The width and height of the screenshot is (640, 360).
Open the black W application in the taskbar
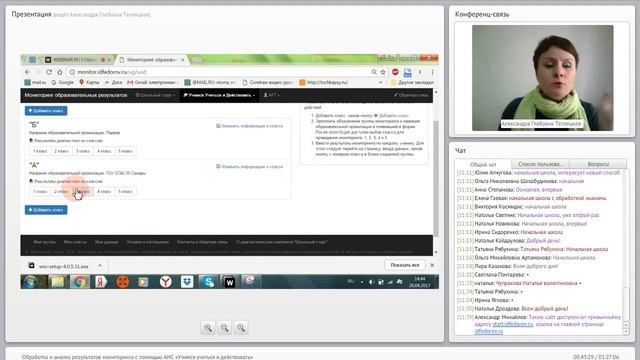pos(229,282)
